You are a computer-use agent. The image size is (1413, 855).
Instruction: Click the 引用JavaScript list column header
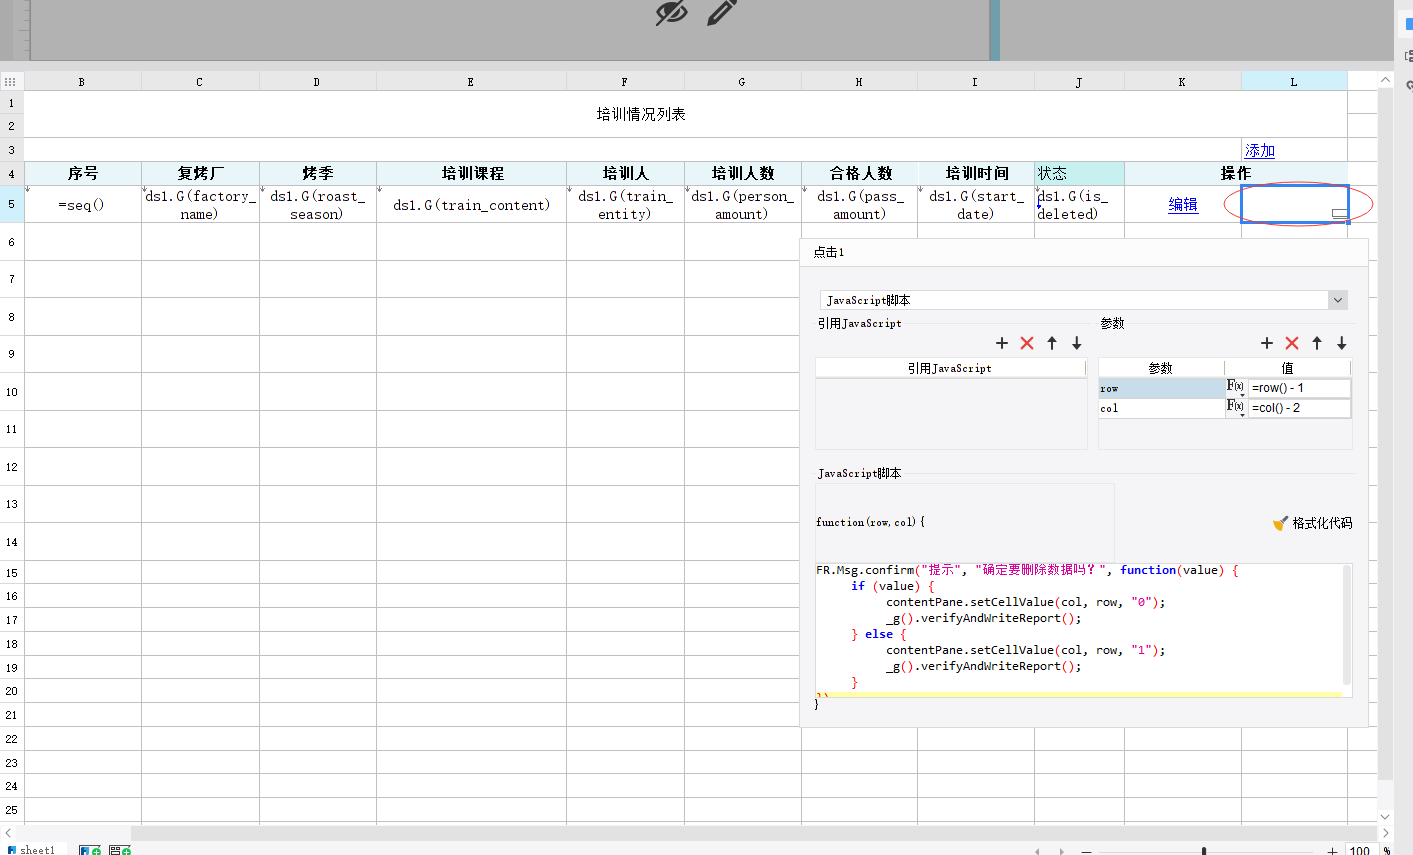coord(950,368)
